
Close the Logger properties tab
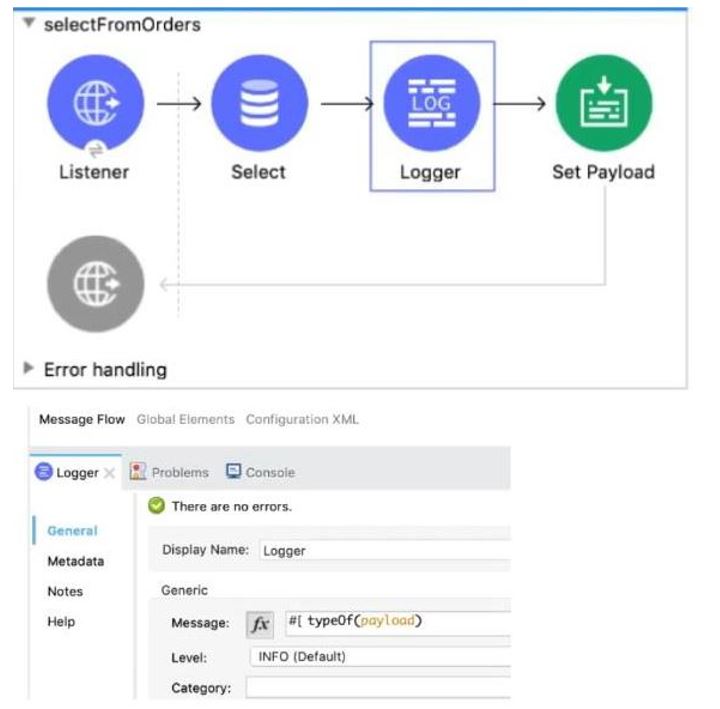point(110,473)
